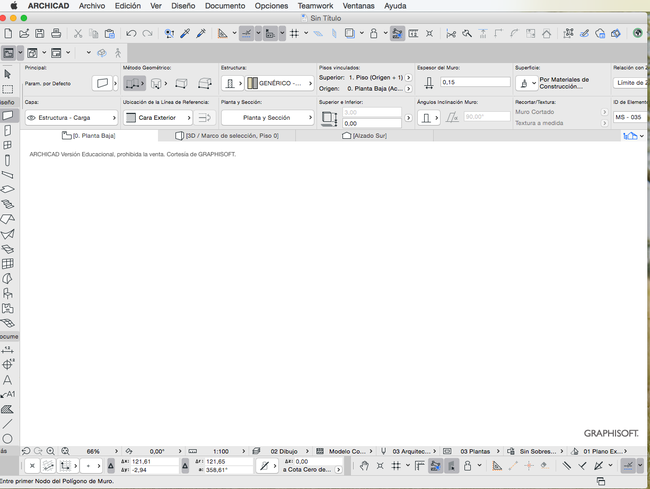Select the Curtain Wall grid tool
Viewport: 650px width, 489px height.
pyautogui.click(x=7, y=264)
